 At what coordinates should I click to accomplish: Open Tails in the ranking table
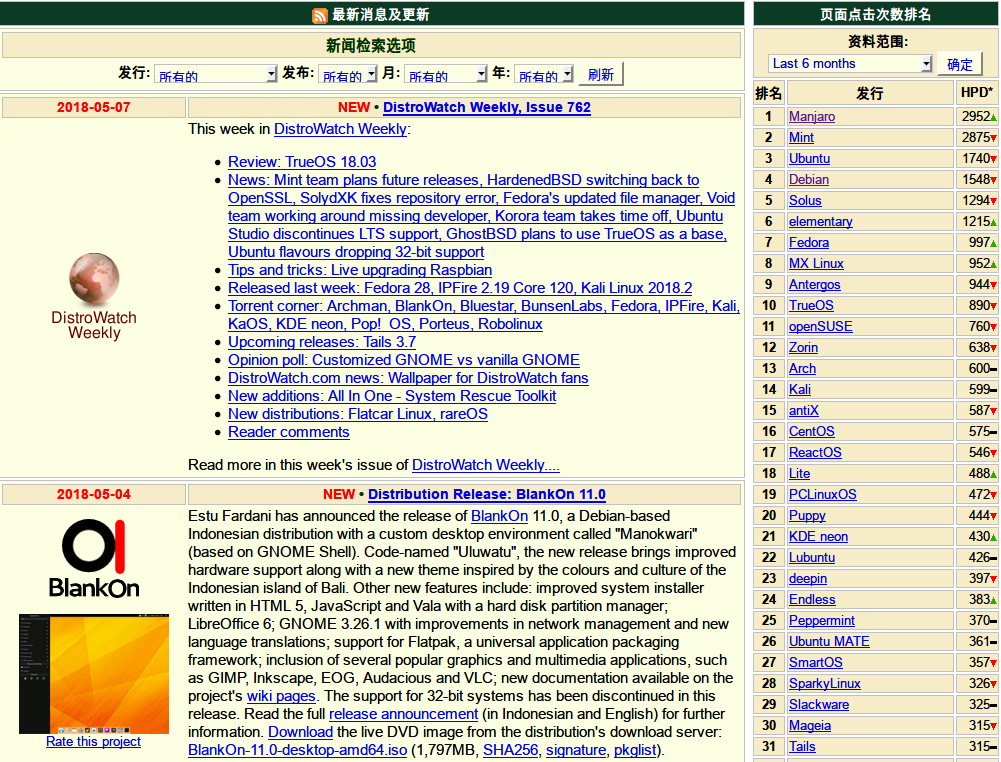(x=802, y=747)
